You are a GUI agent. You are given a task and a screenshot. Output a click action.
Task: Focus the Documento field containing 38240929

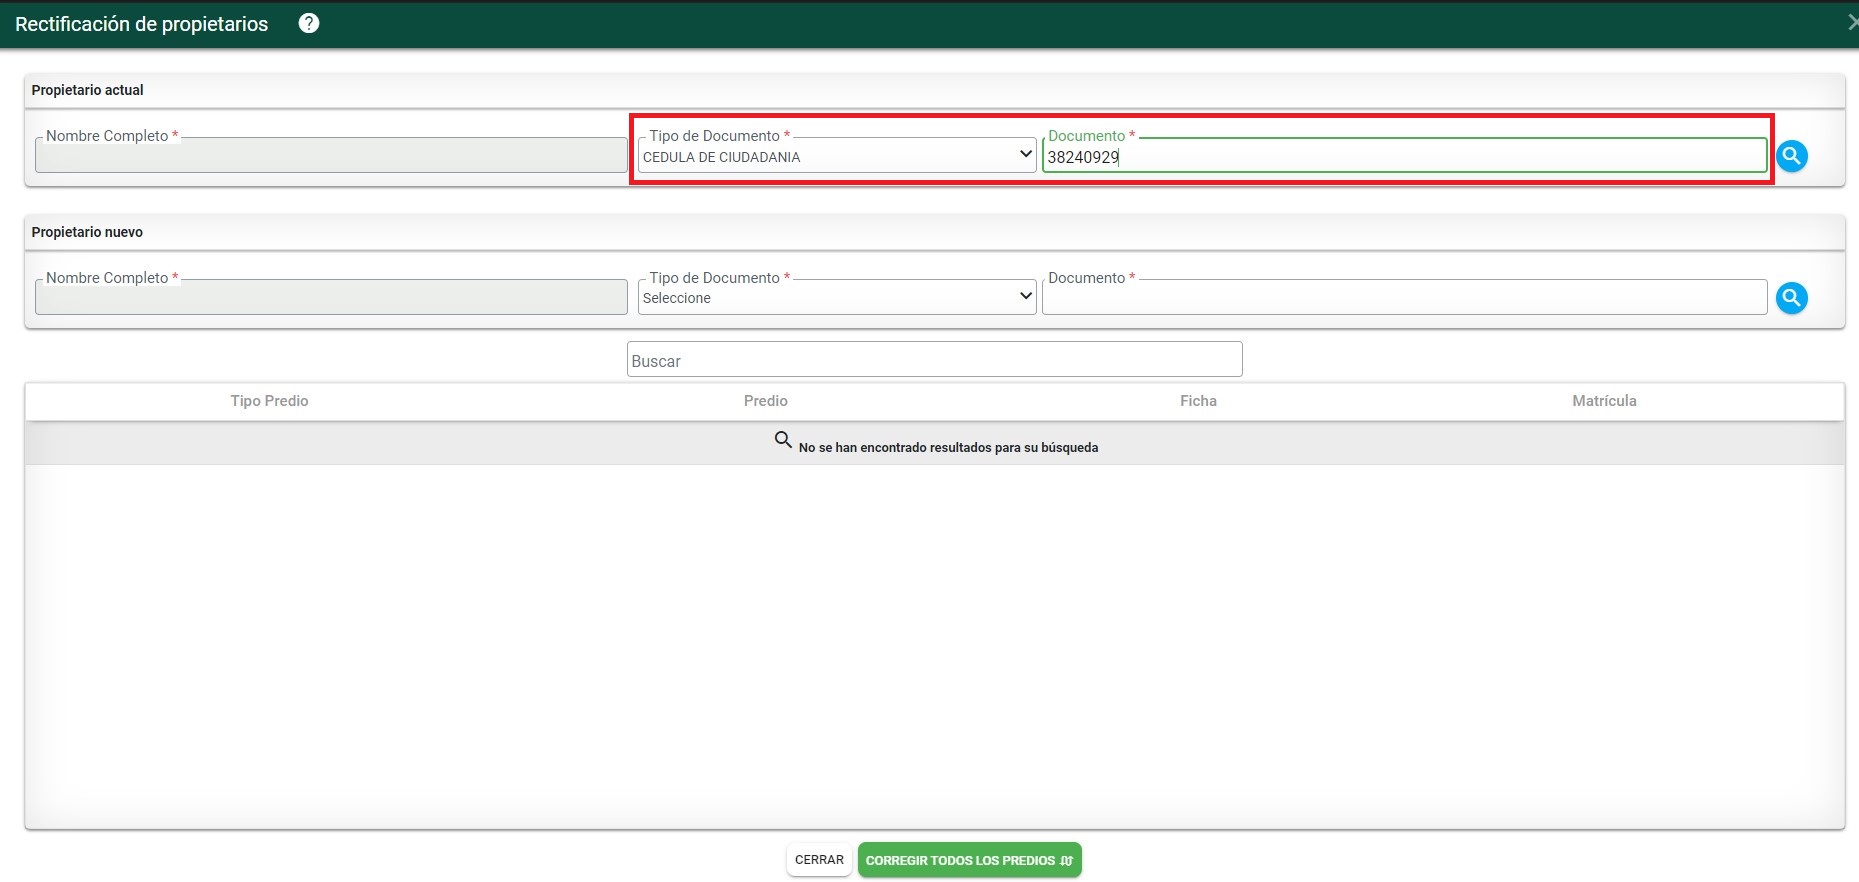click(x=1403, y=157)
